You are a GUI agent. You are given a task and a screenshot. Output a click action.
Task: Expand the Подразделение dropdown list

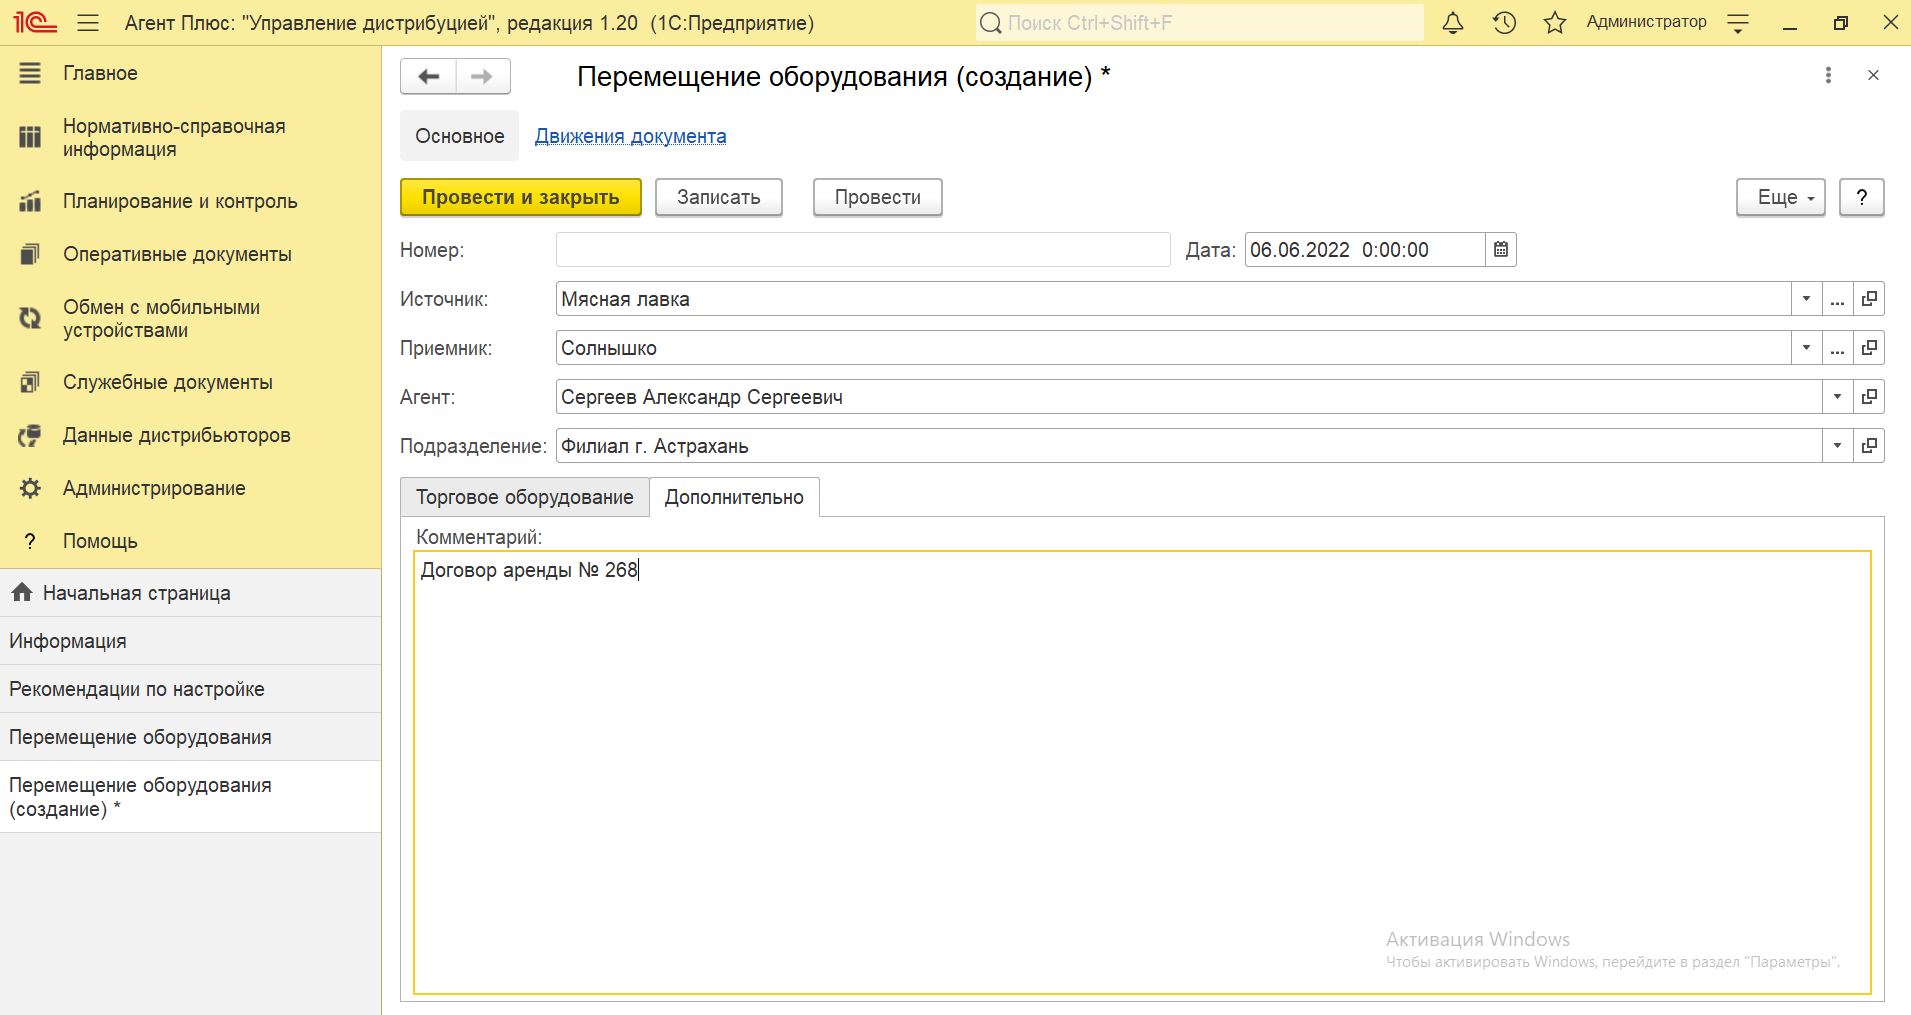[1837, 446]
